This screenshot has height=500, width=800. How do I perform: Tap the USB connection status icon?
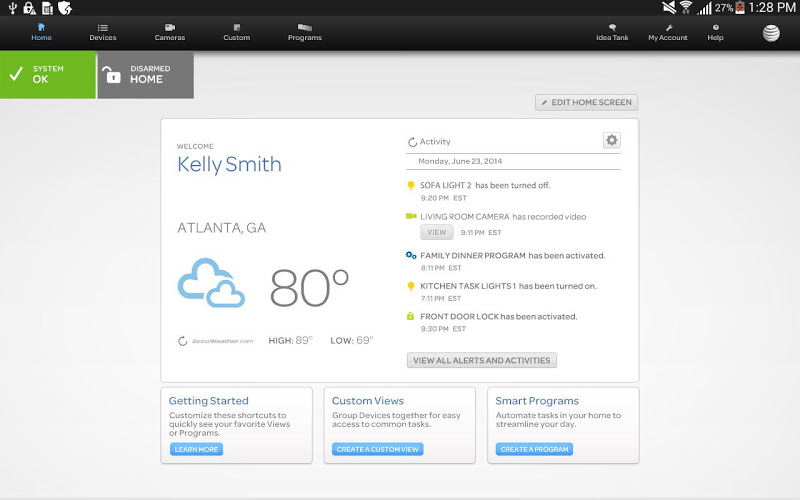coord(13,8)
